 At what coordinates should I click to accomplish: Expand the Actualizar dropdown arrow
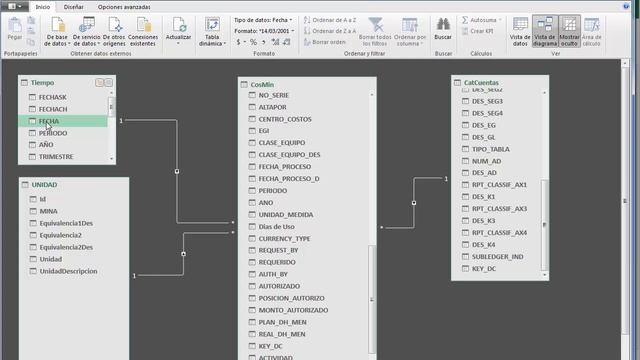click(x=178, y=43)
